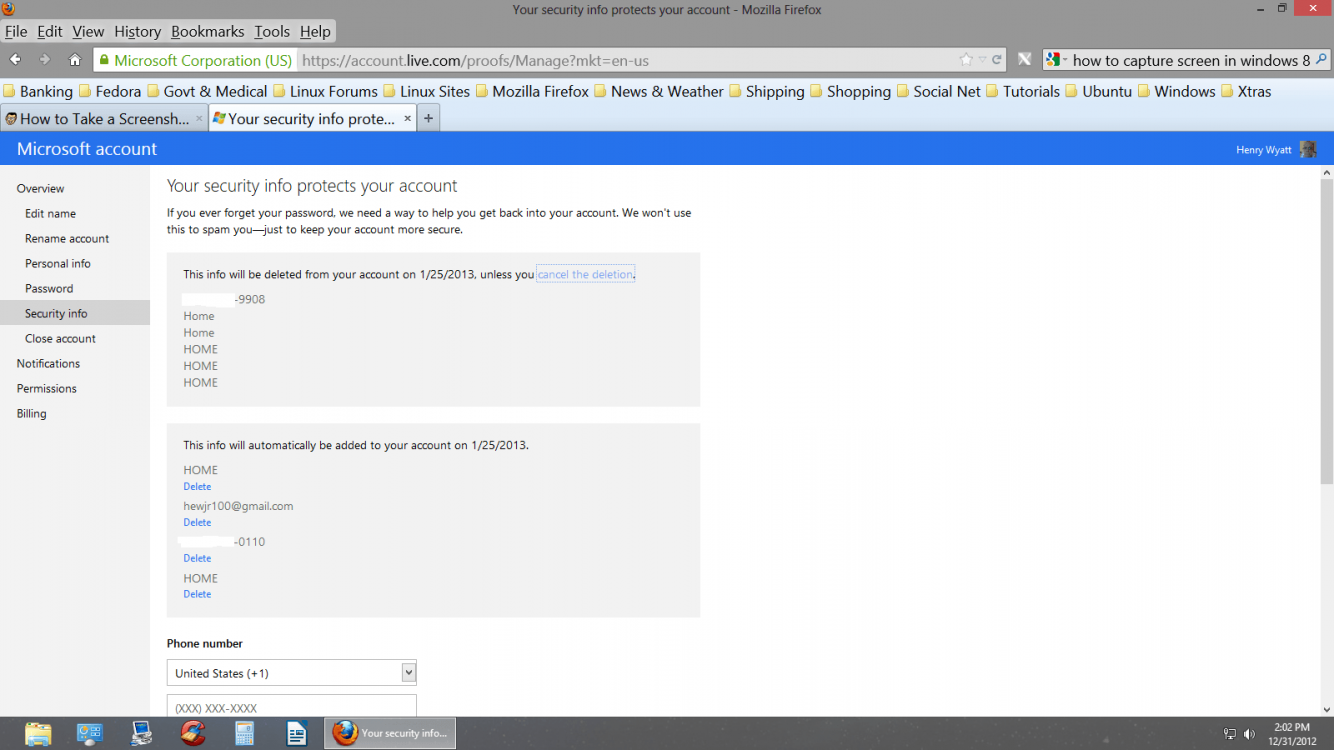Image resolution: width=1334 pixels, height=750 pixels.
Task: Open the Fedora bookmarks folder
Action: 110,91
